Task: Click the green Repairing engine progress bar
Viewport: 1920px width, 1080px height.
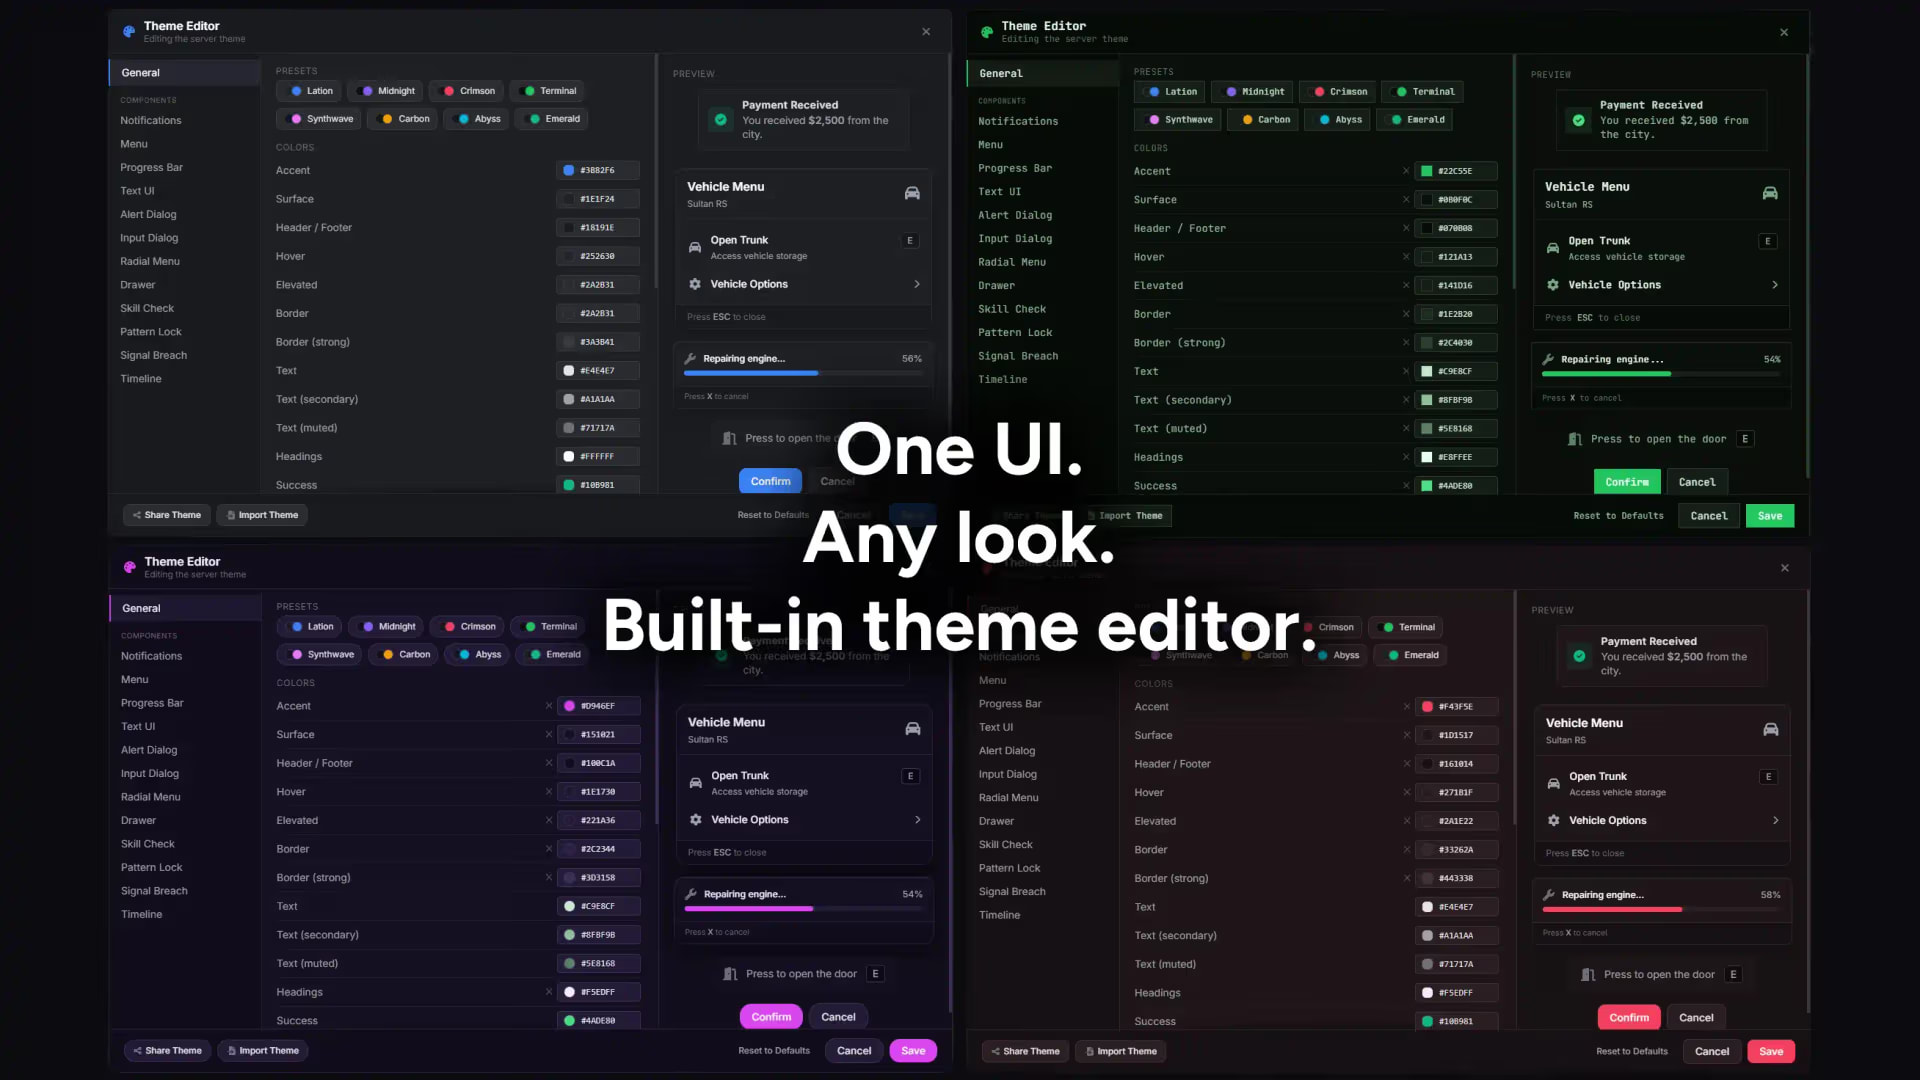Action: click(x=1661, y=373)
